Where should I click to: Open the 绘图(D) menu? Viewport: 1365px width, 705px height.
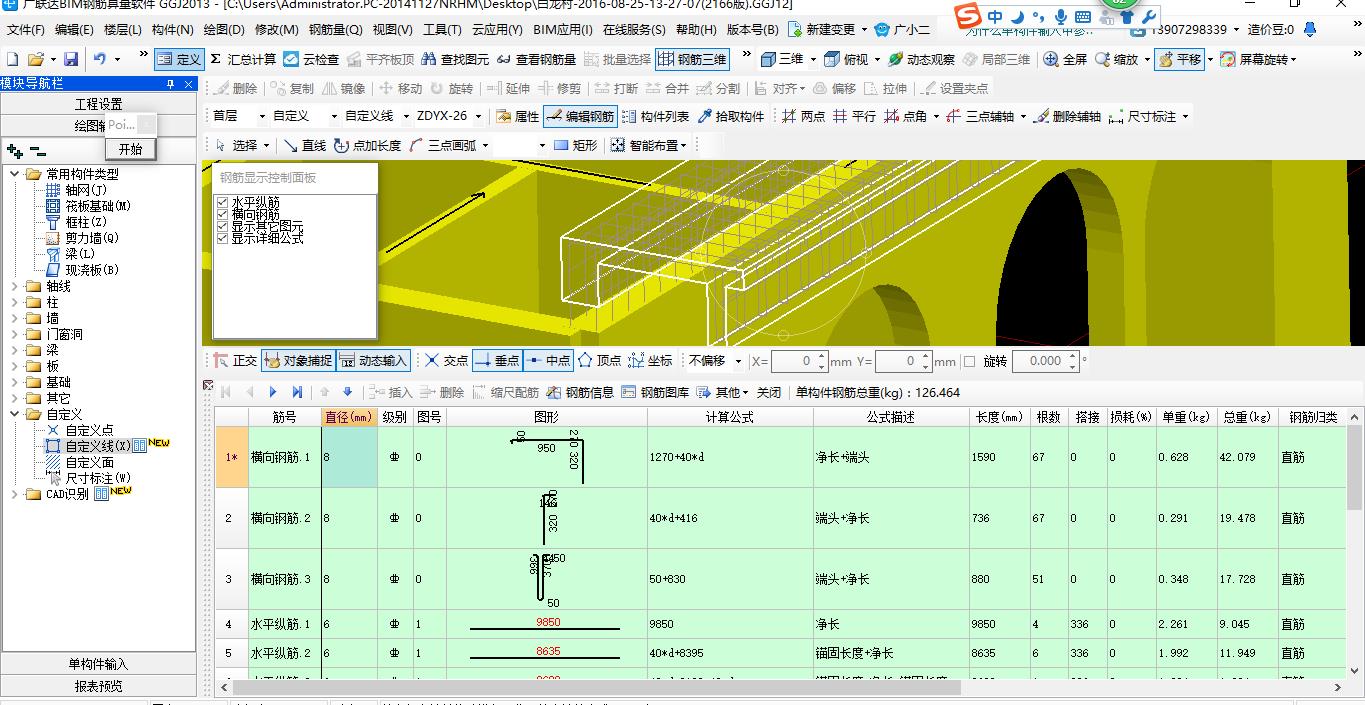[224, 30]
